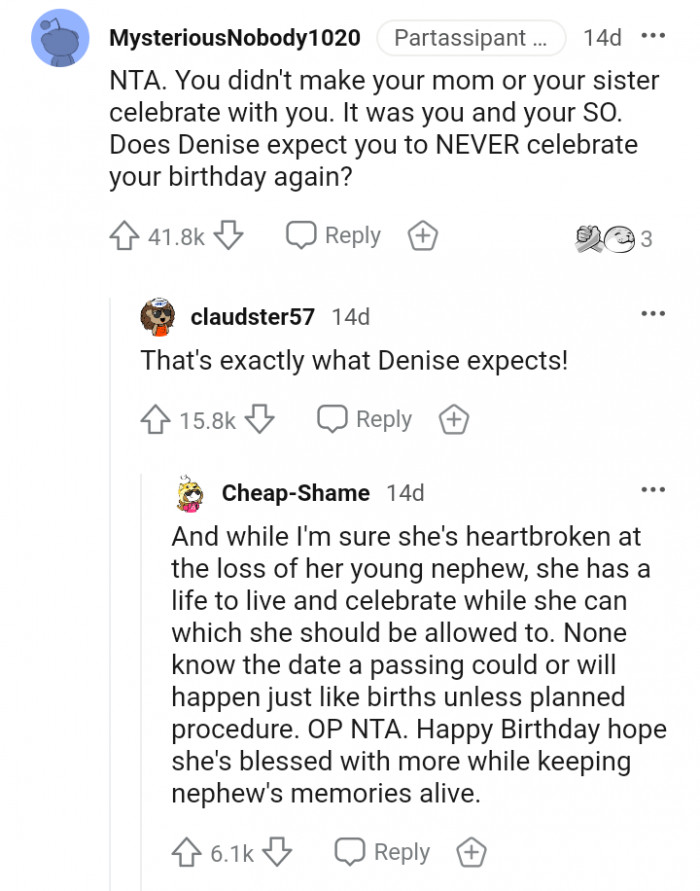This screenshot has height=891, width=700.
Task: Open the award icon on claudster57's reply
Action: click(453, 419)
